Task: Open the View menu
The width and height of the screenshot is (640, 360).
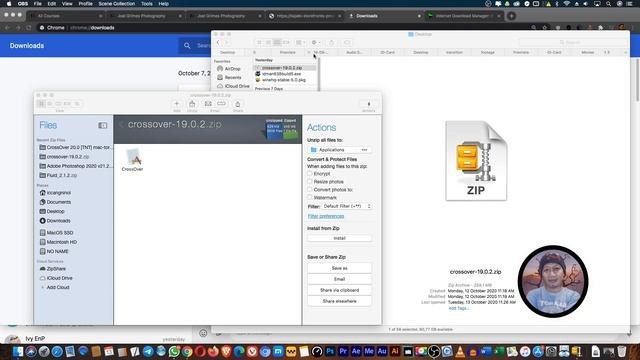Action: tap(67, 4)
